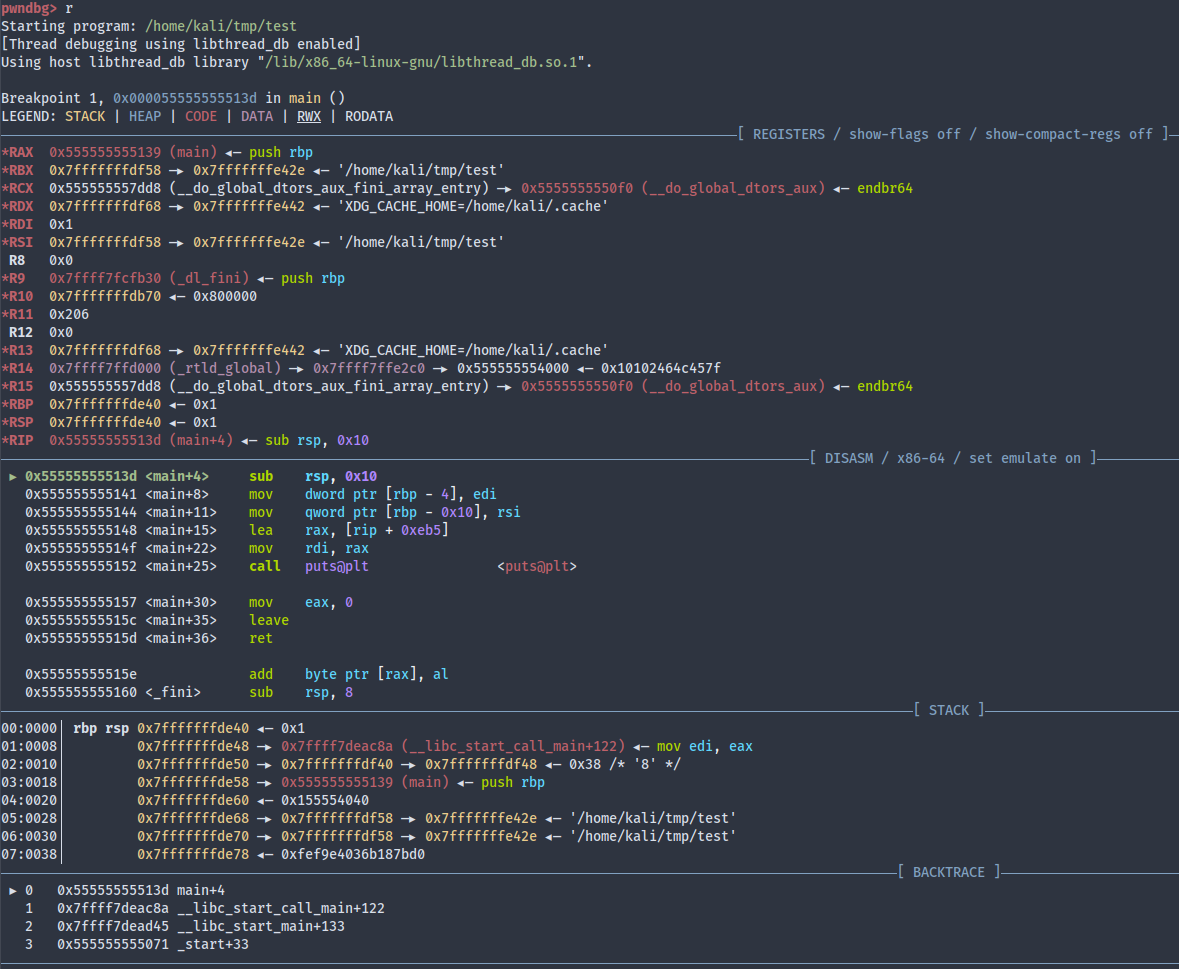Click the current-instruction arrow in the disassembly

tap(13, 476)
